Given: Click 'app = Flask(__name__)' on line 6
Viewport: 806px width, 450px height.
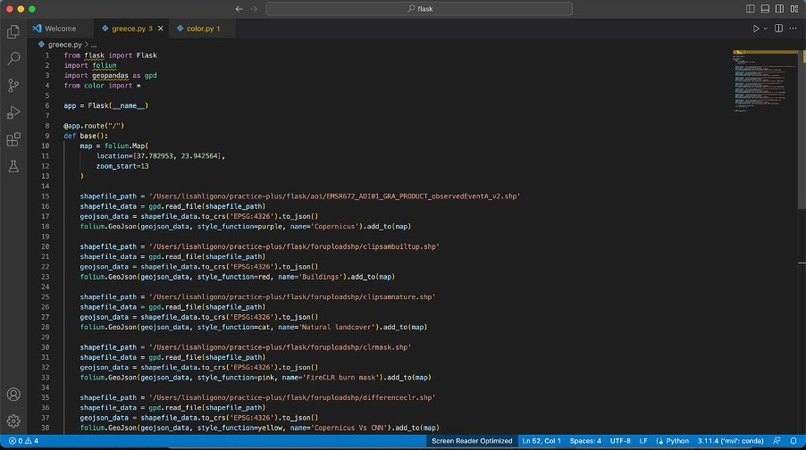Looking at the screenshot, I should [106, 106].
